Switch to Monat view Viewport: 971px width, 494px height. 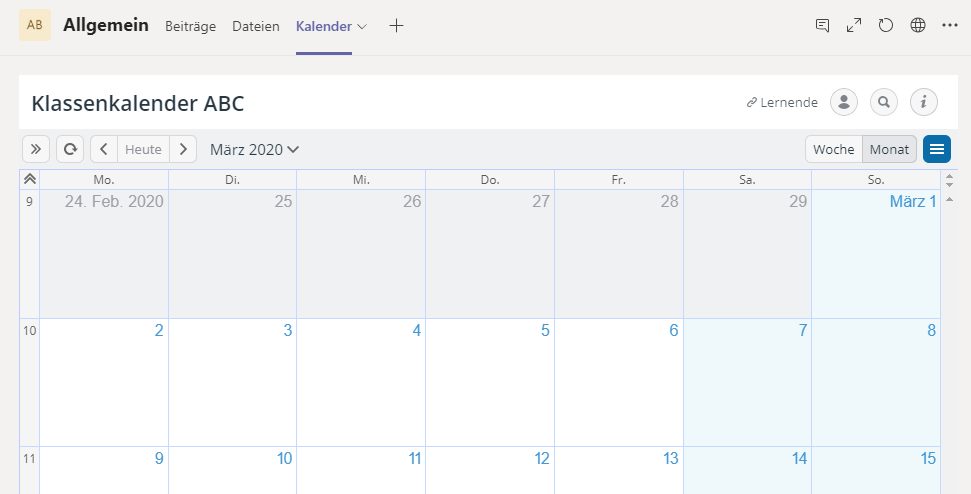point(889,149)
